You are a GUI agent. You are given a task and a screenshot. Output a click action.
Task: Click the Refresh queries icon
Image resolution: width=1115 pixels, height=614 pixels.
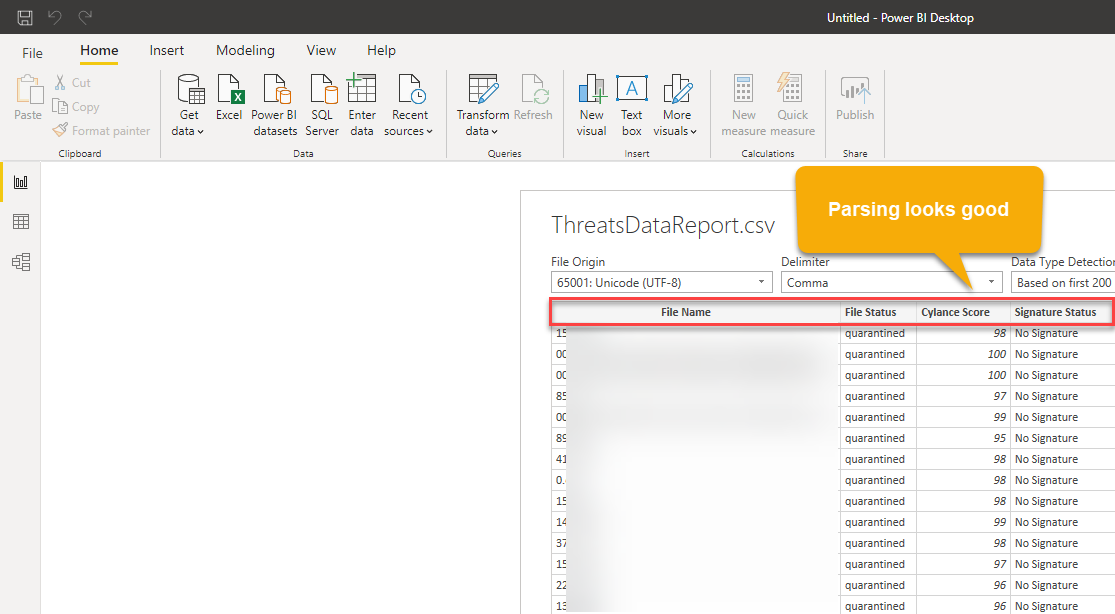coord(533,89)
